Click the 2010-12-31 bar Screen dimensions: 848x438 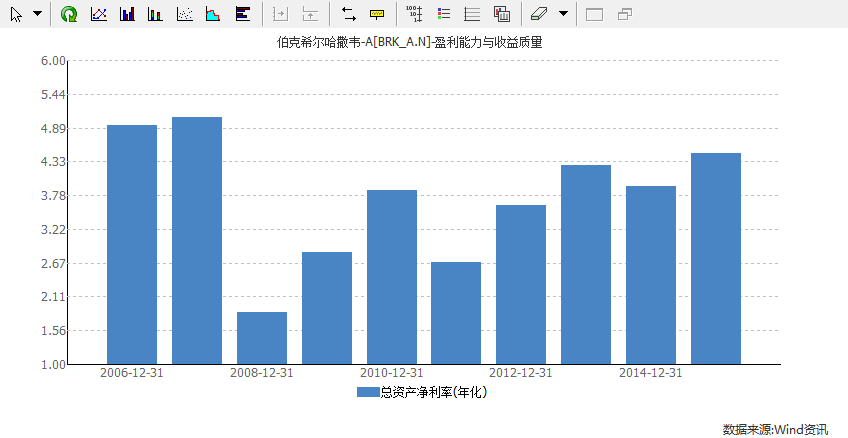392,277
